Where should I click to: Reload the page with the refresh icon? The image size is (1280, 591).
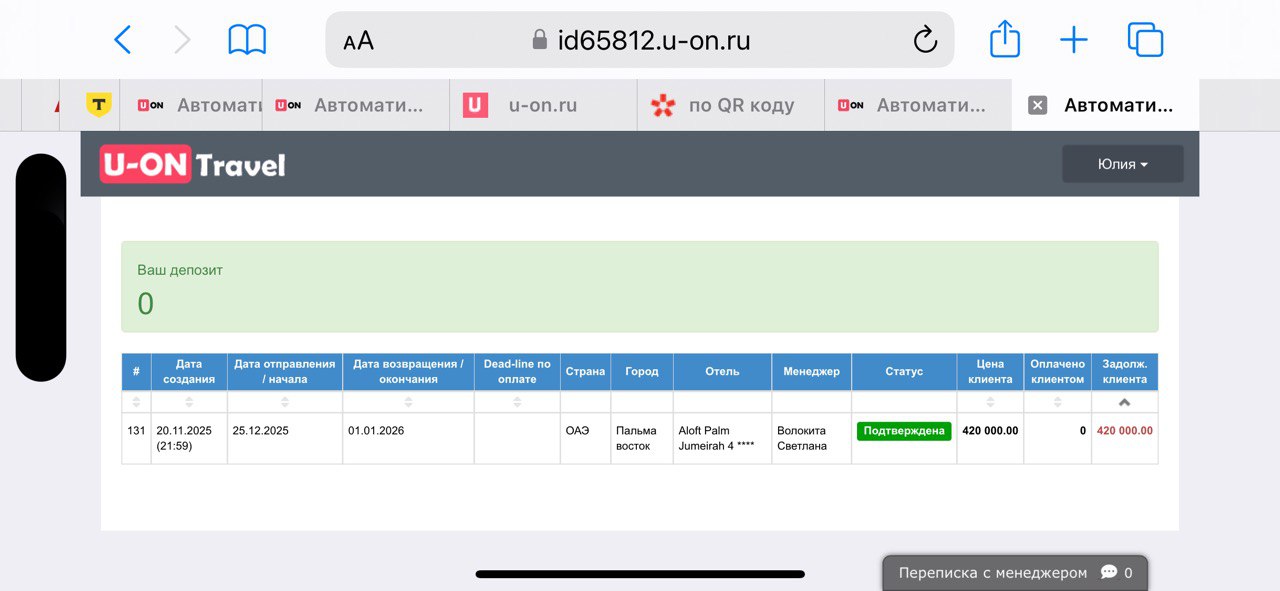(x=925, y=40)
